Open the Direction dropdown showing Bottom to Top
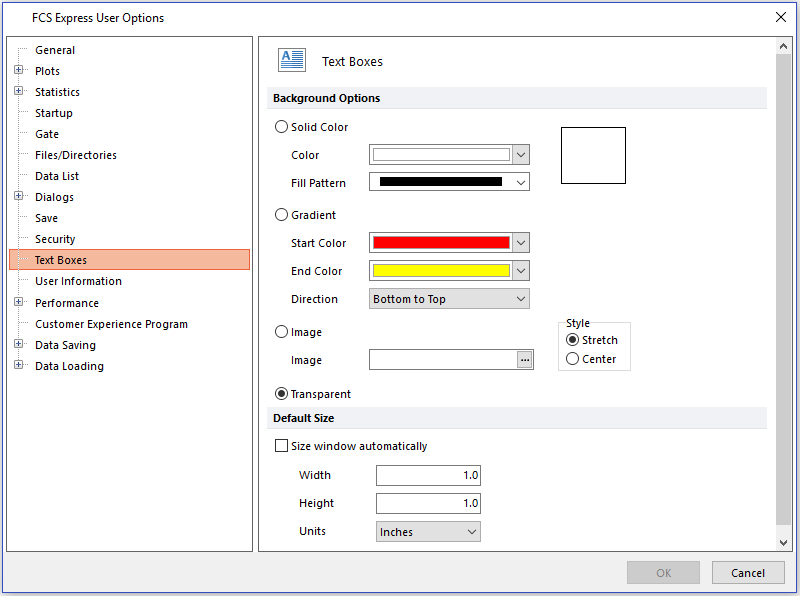The width and height of the screenshot is (800, 596). [449, 299]
